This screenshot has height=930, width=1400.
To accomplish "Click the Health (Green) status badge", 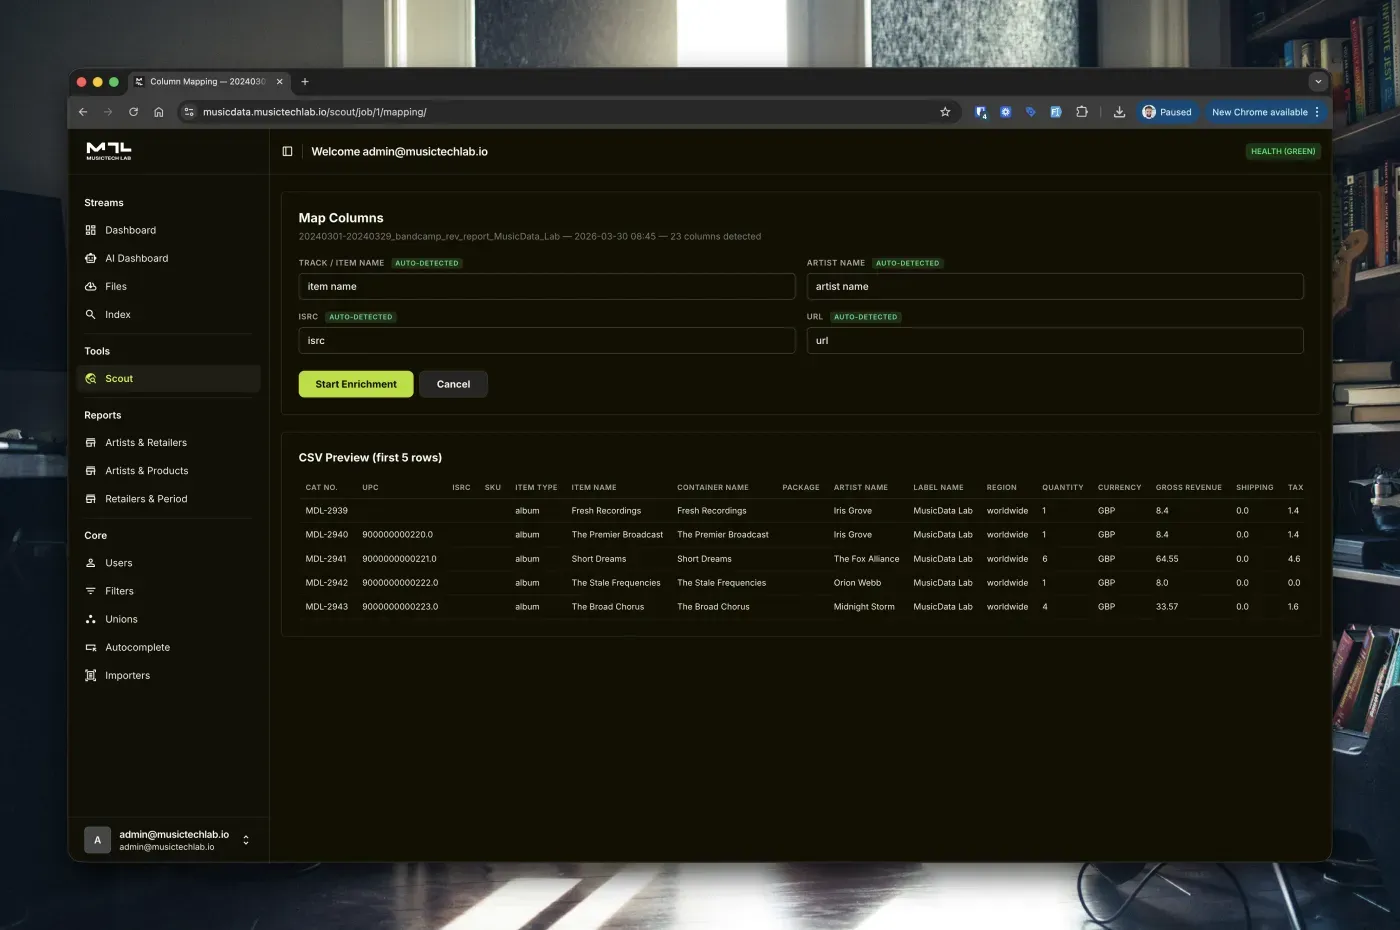I will pos(1283,152).
